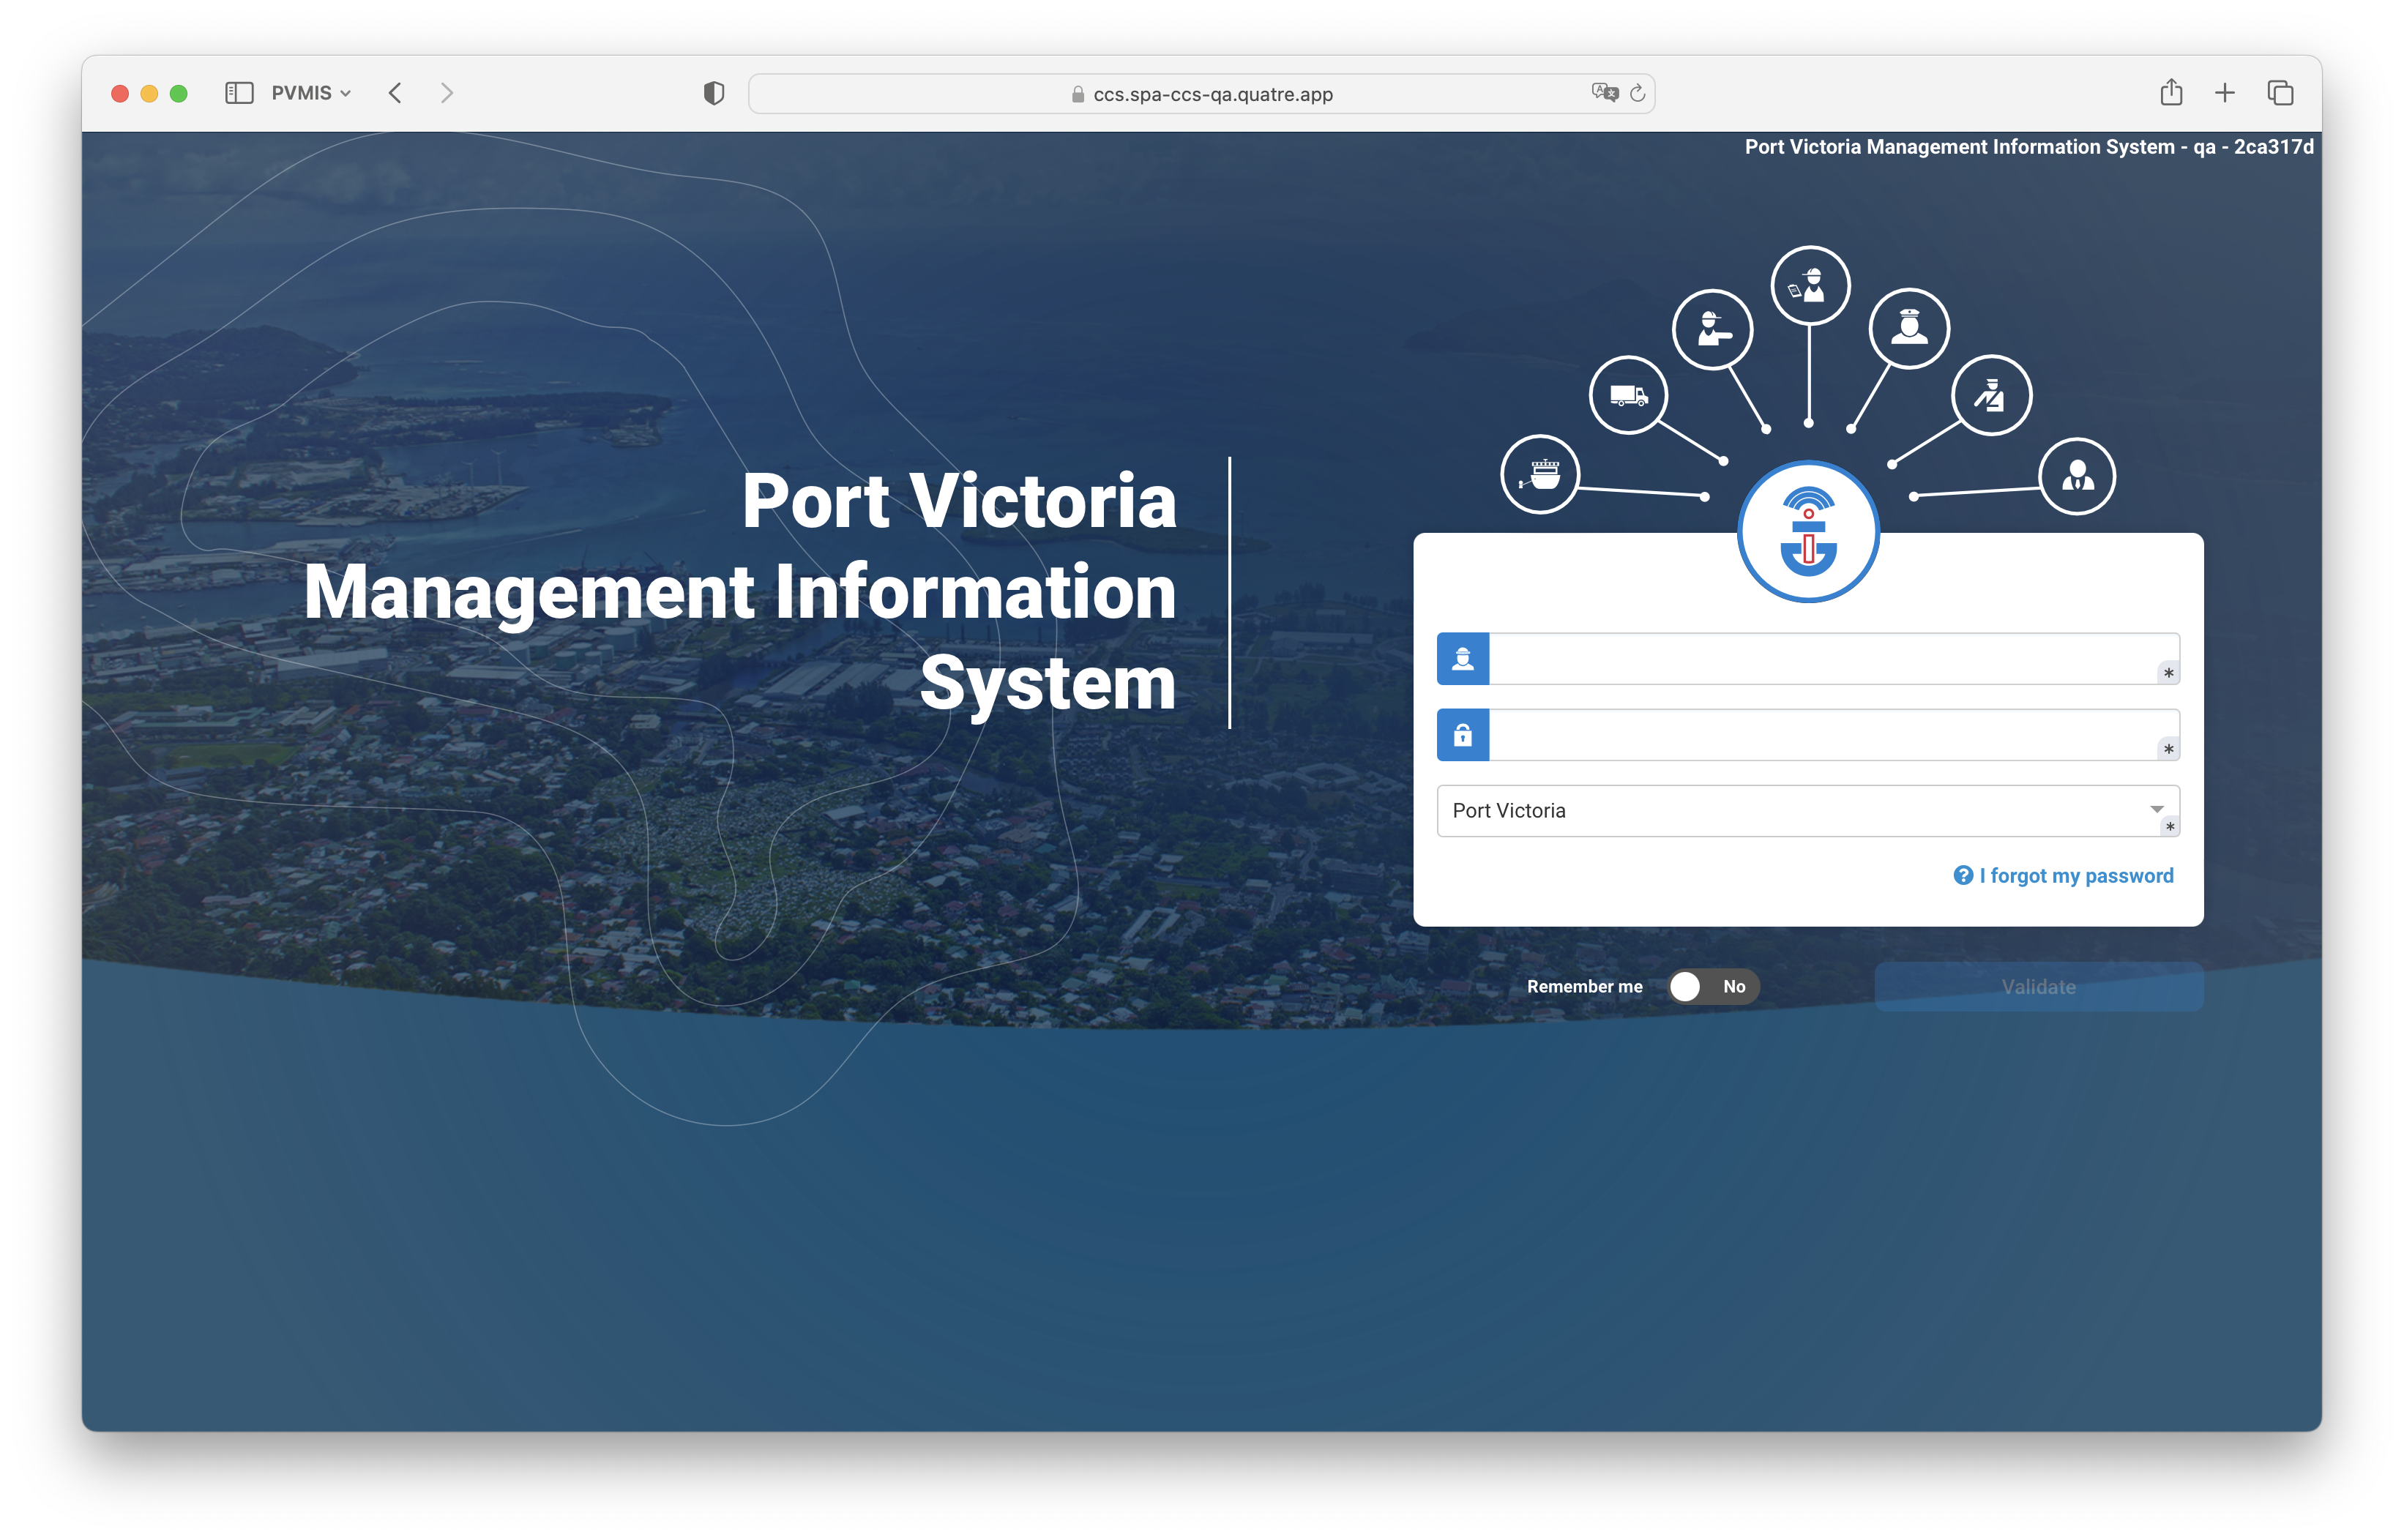
Task: Click the username input field
Action: tap(1825, 659)
